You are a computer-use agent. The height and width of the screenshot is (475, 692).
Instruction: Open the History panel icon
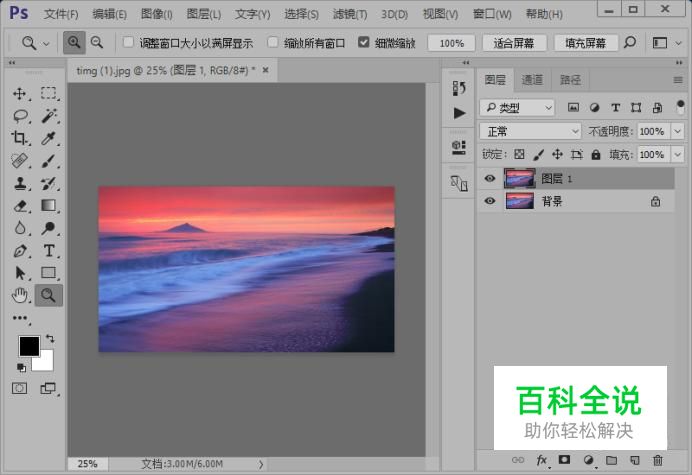tap(459, 88)
